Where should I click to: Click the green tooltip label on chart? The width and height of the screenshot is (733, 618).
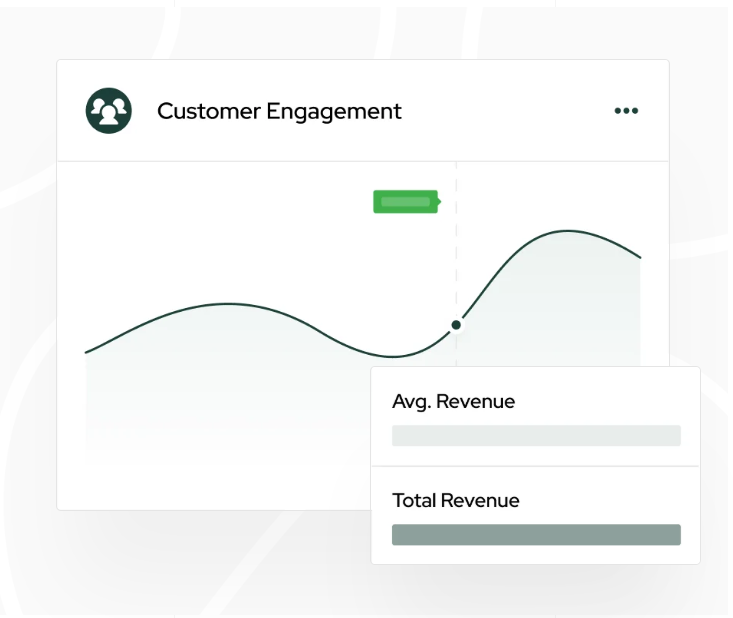405,202
